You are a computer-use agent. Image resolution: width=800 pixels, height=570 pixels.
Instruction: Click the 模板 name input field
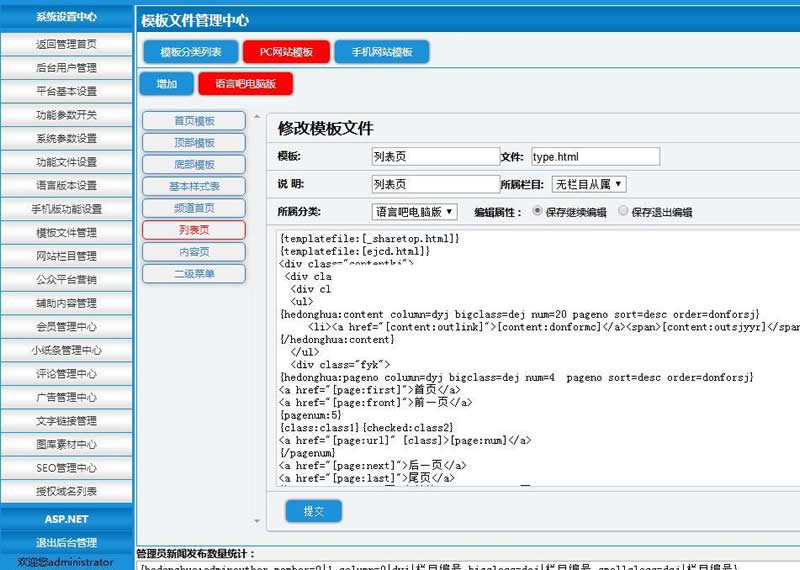click(434, 156)
